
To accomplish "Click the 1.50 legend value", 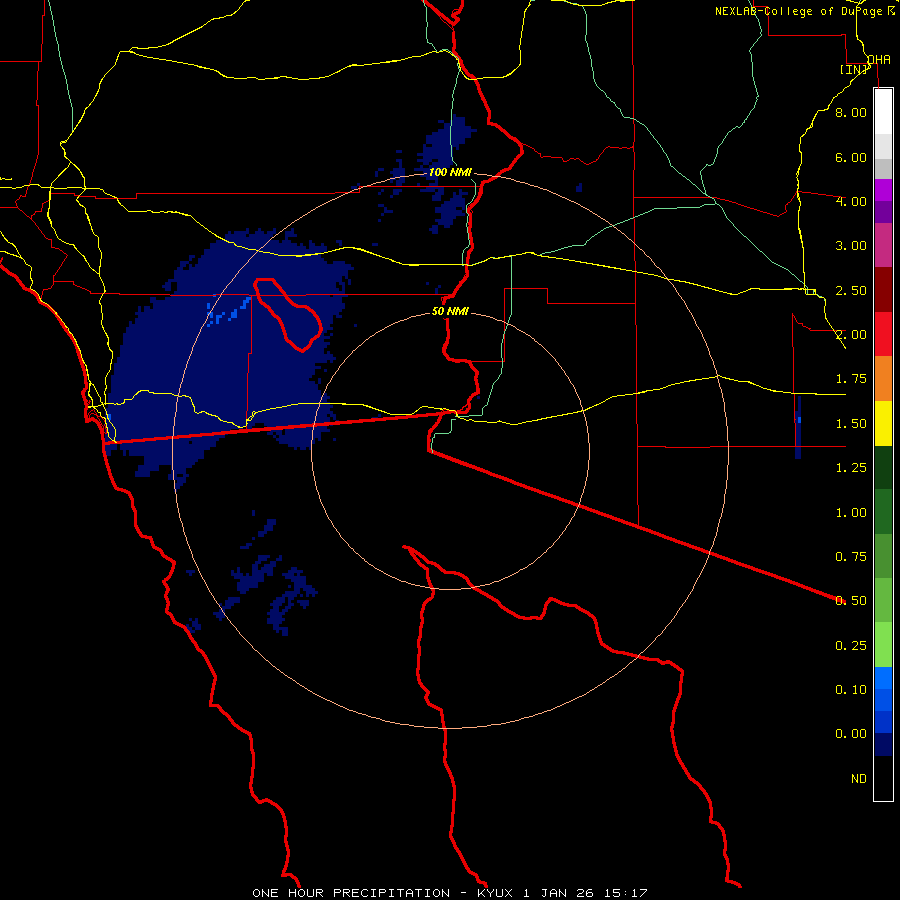I will click(851, 424).
